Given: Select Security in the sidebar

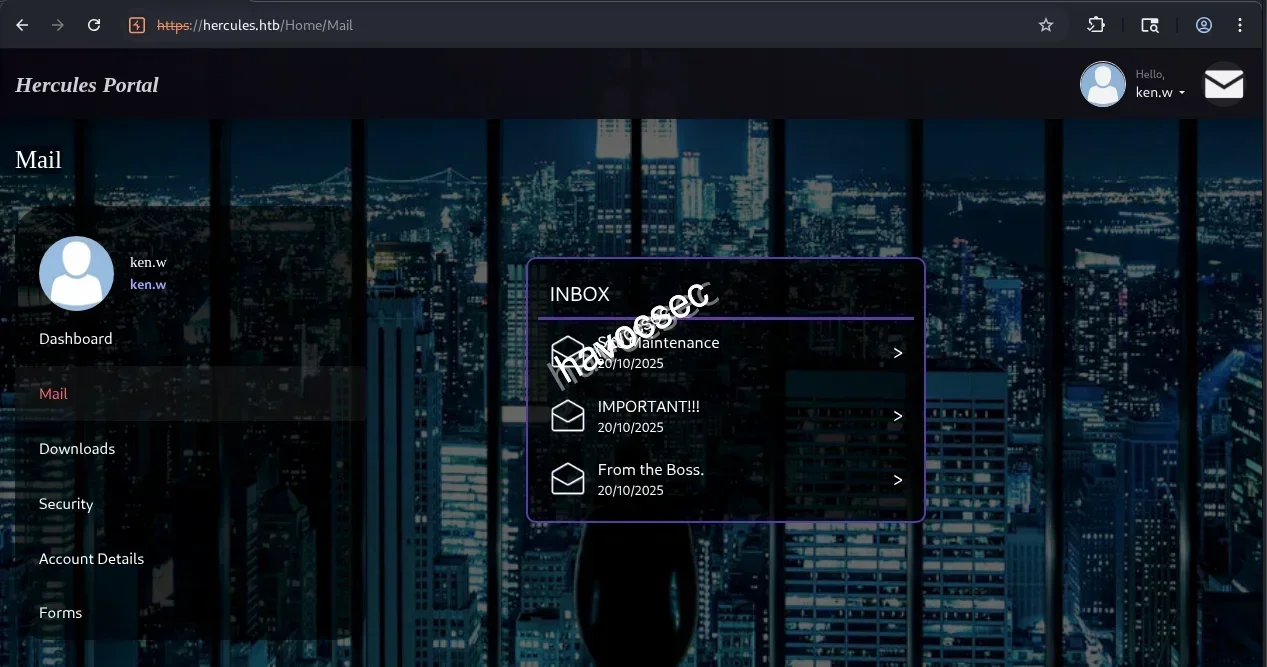Looking at the screenshot, I should (x=66, y=504).
